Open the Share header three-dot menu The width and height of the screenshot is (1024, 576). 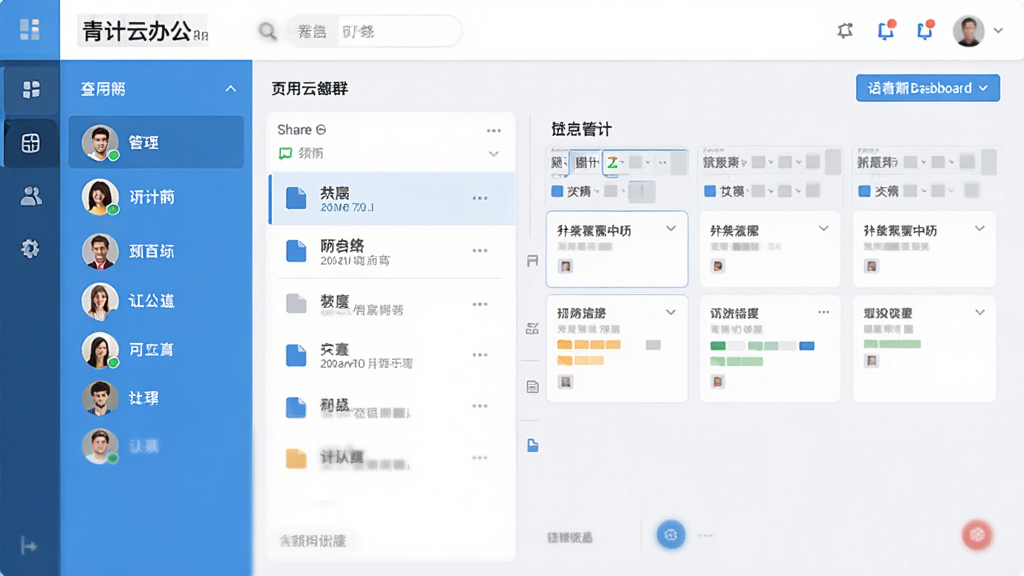pos(494,131)
